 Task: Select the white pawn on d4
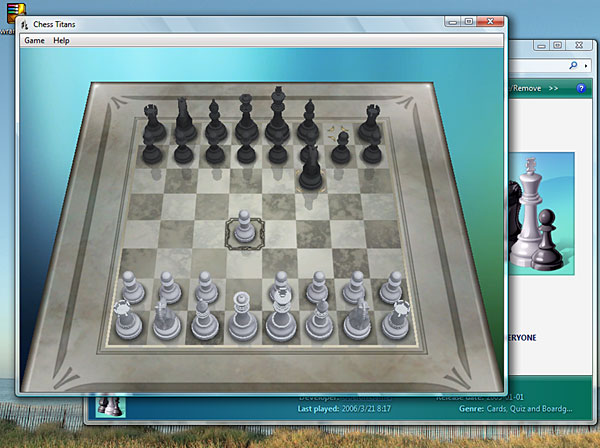(x=245, y=226)
